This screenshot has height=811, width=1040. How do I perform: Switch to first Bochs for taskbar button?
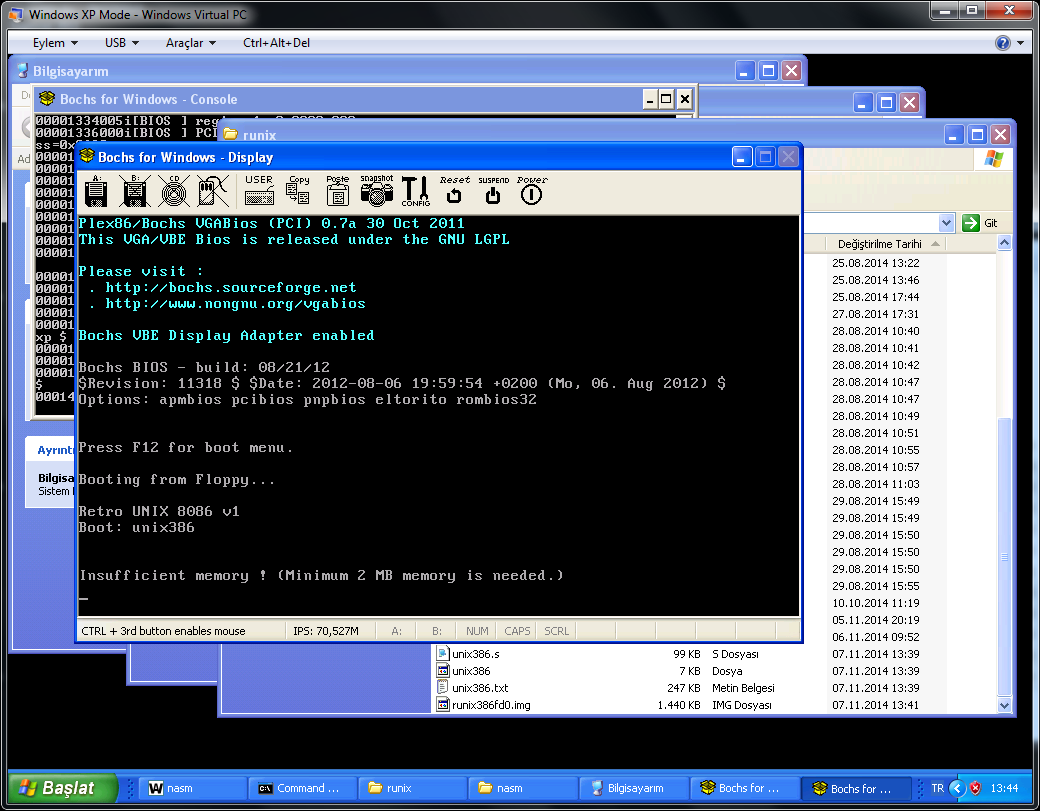745,788
